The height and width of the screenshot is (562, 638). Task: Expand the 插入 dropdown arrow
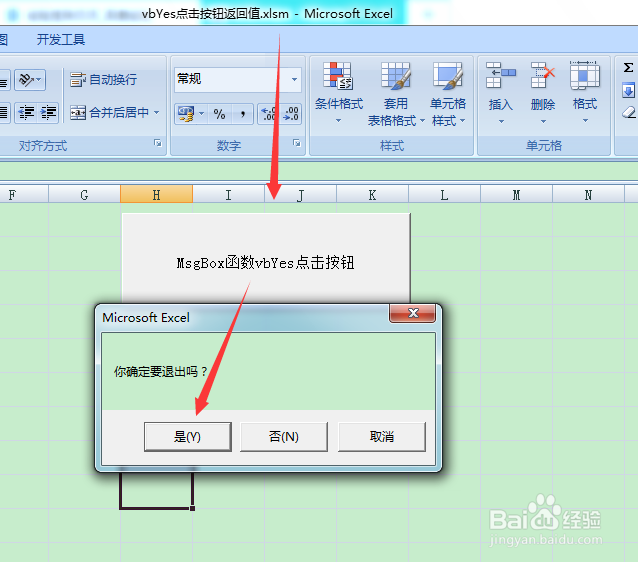[501, 121]
